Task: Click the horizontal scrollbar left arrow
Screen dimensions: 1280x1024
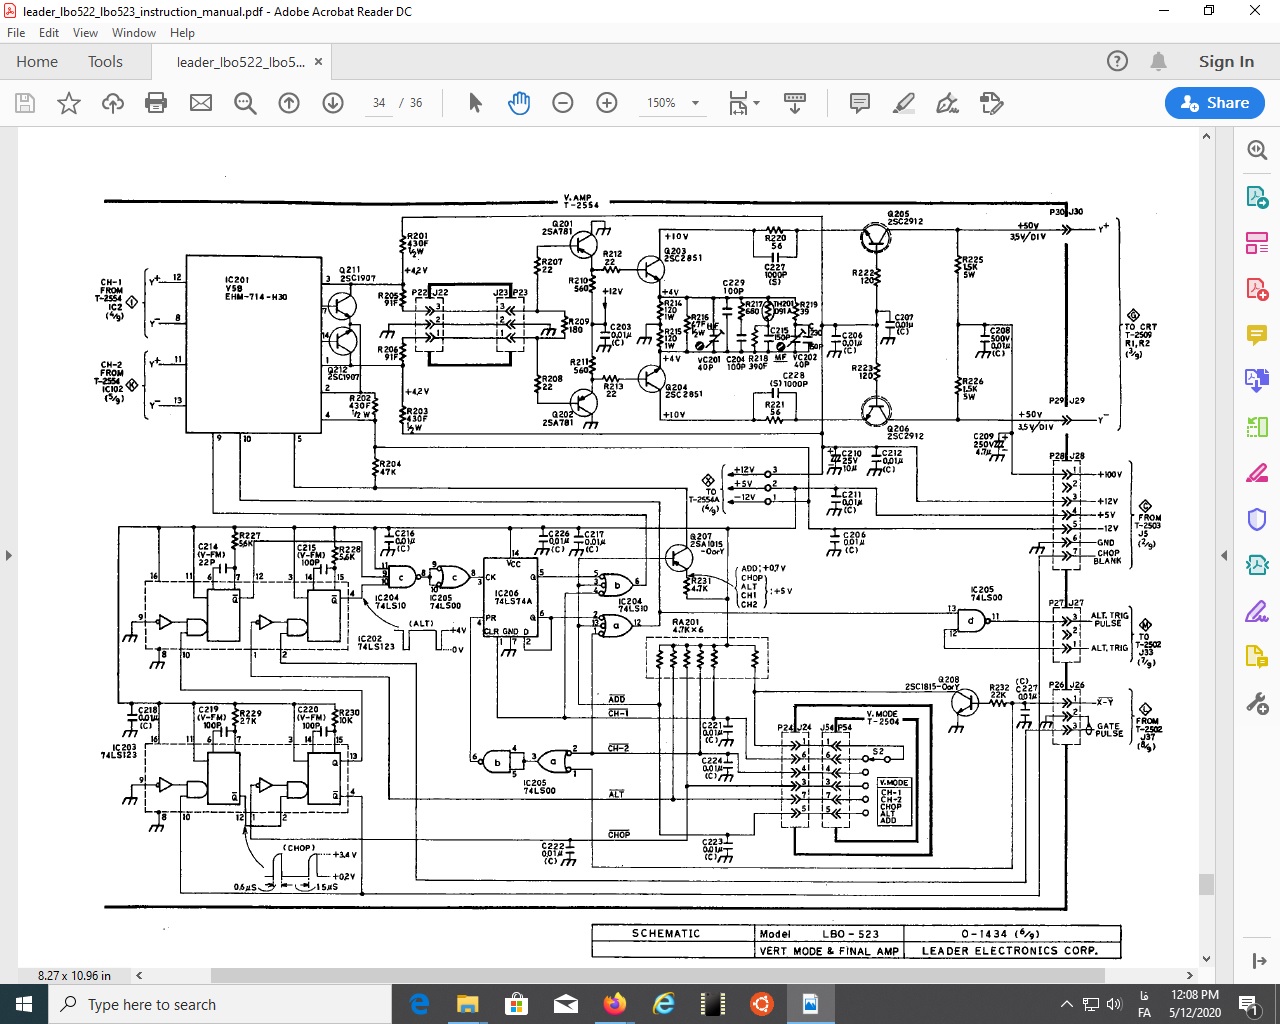Action: (139, 975)
